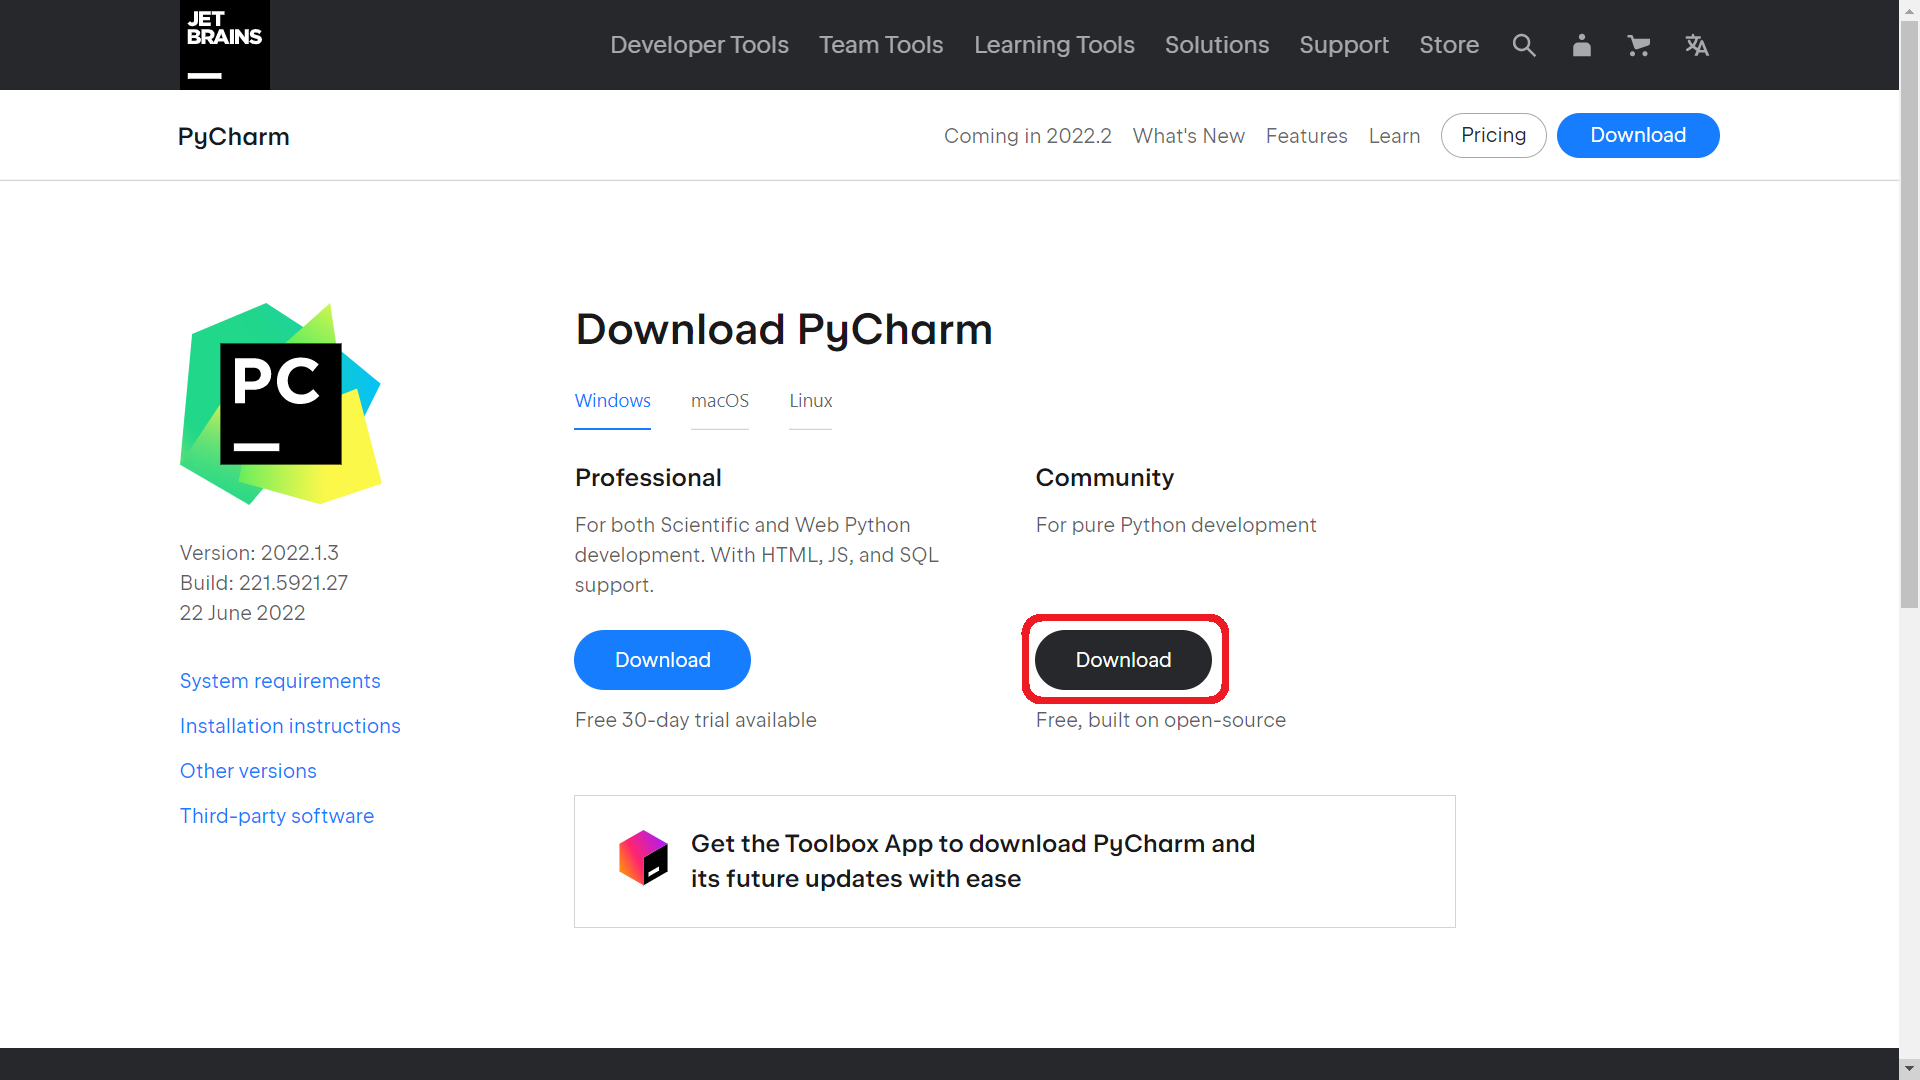Click the 'Download PyCharm' heading
The width and height of the screenshot is (1920, 1080).
pos(784,330)
